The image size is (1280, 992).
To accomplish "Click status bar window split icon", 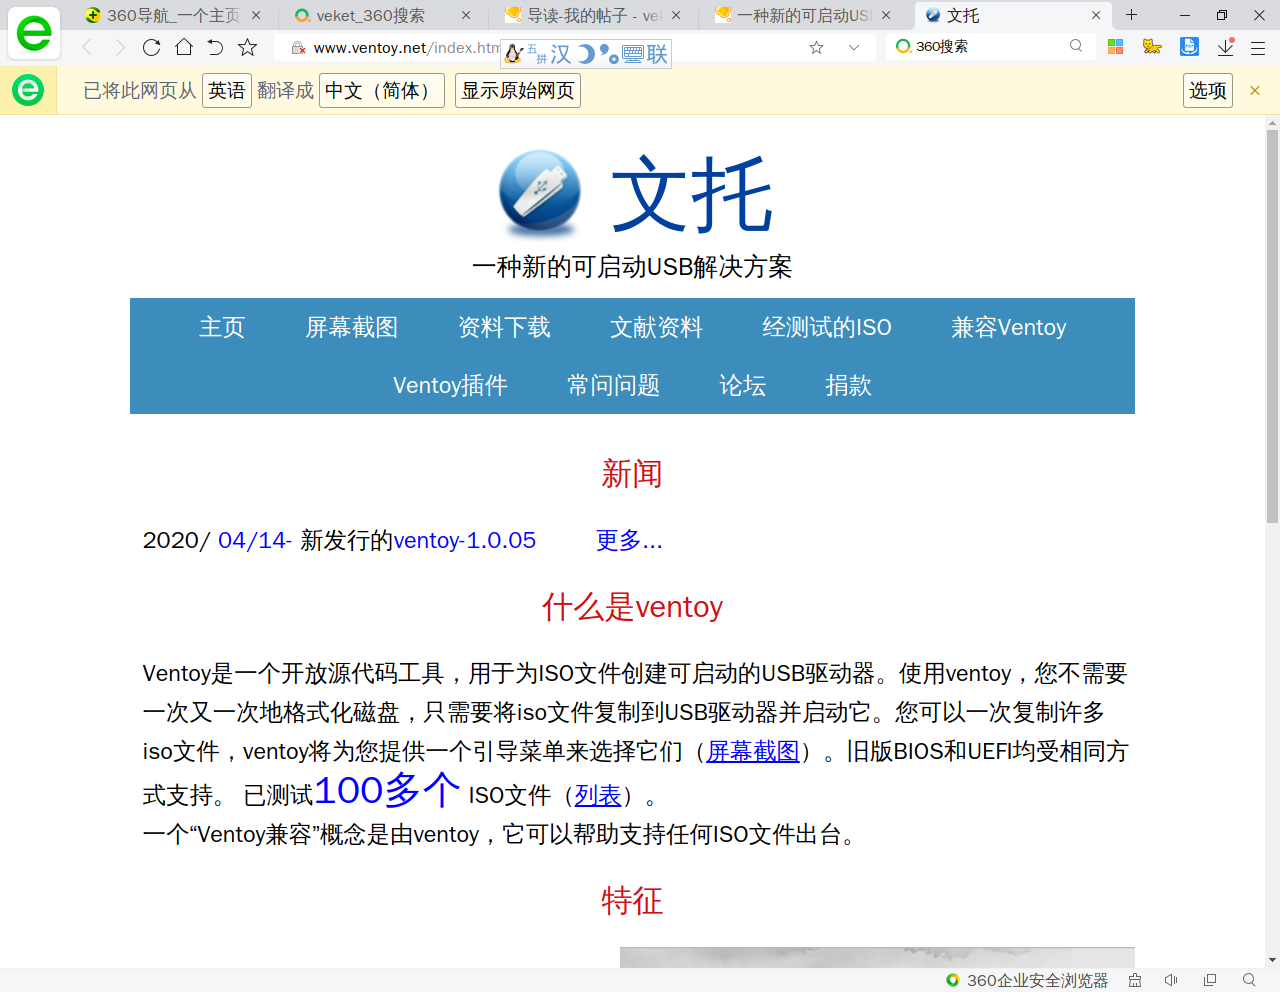I will click(1210, 980).
